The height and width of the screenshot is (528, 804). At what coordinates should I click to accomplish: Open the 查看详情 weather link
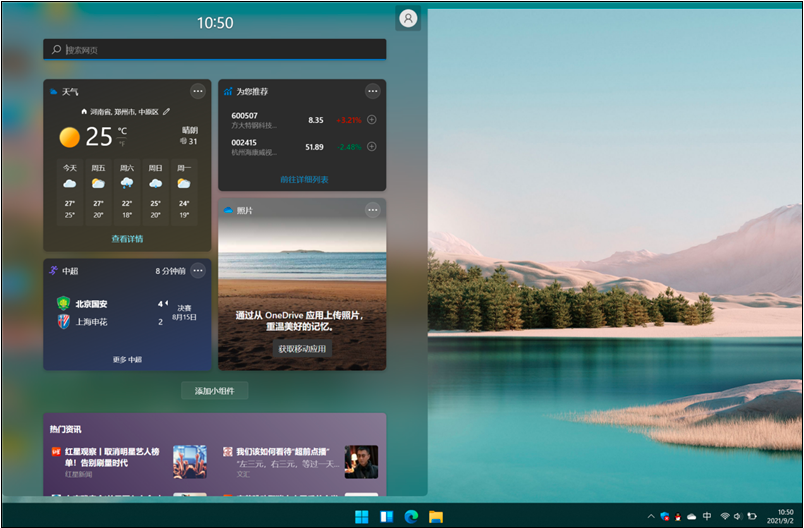pyautogui.click(x=127, y=239)
